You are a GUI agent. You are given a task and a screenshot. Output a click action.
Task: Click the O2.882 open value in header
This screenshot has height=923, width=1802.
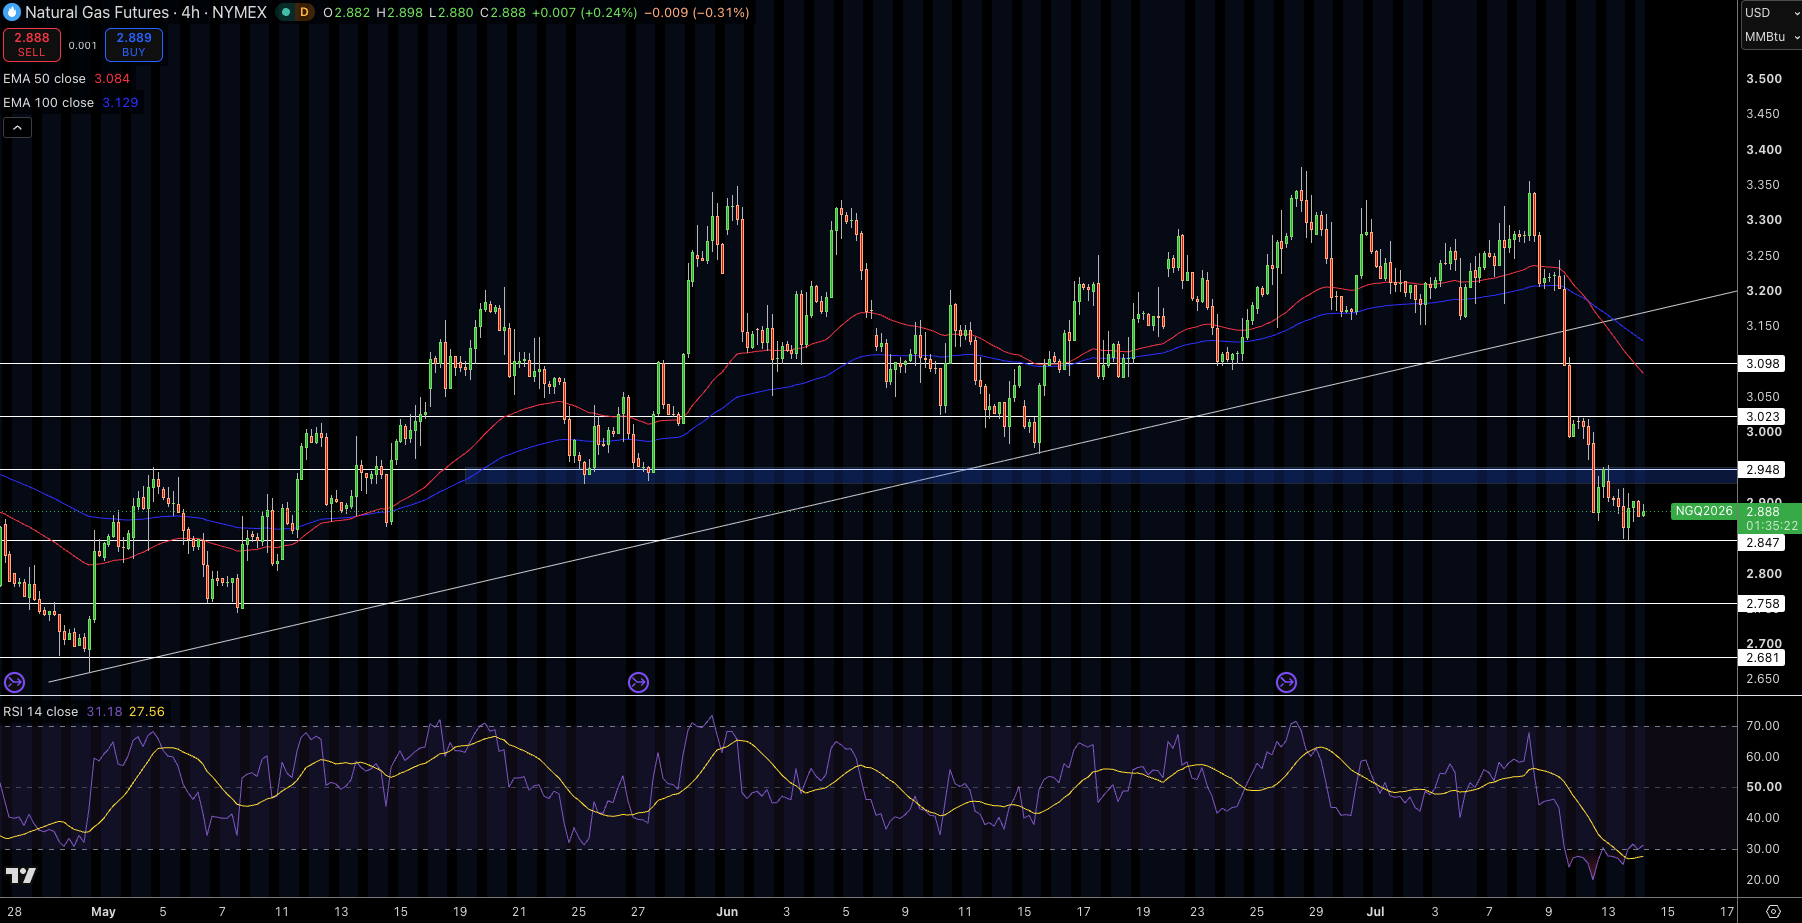[x=347, y=12]
